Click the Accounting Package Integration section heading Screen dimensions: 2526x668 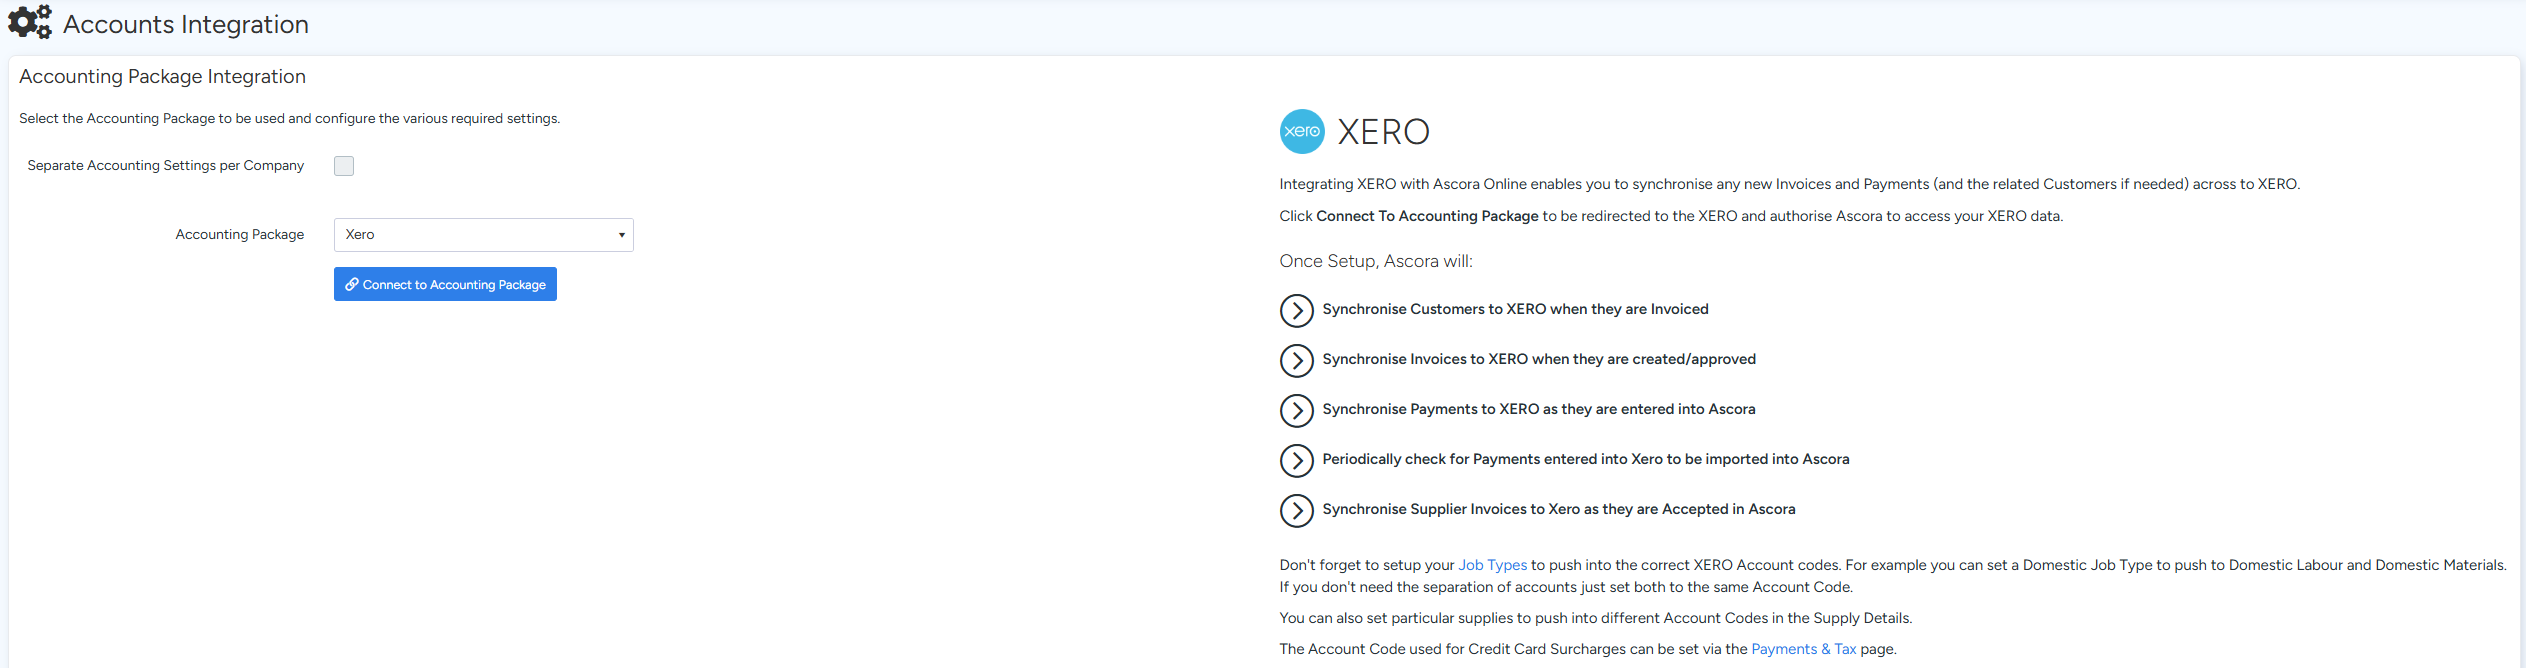(x=162, y=77)
